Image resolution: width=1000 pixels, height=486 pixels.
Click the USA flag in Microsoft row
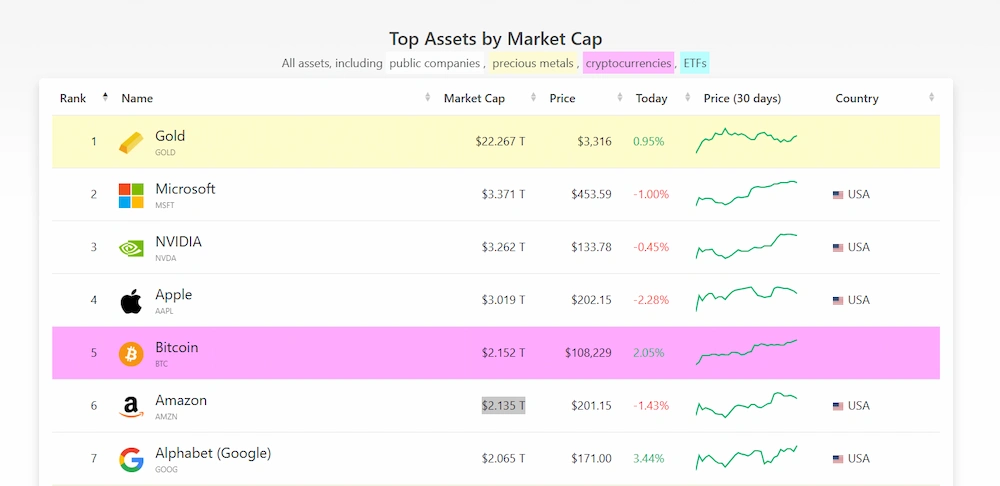838,195
